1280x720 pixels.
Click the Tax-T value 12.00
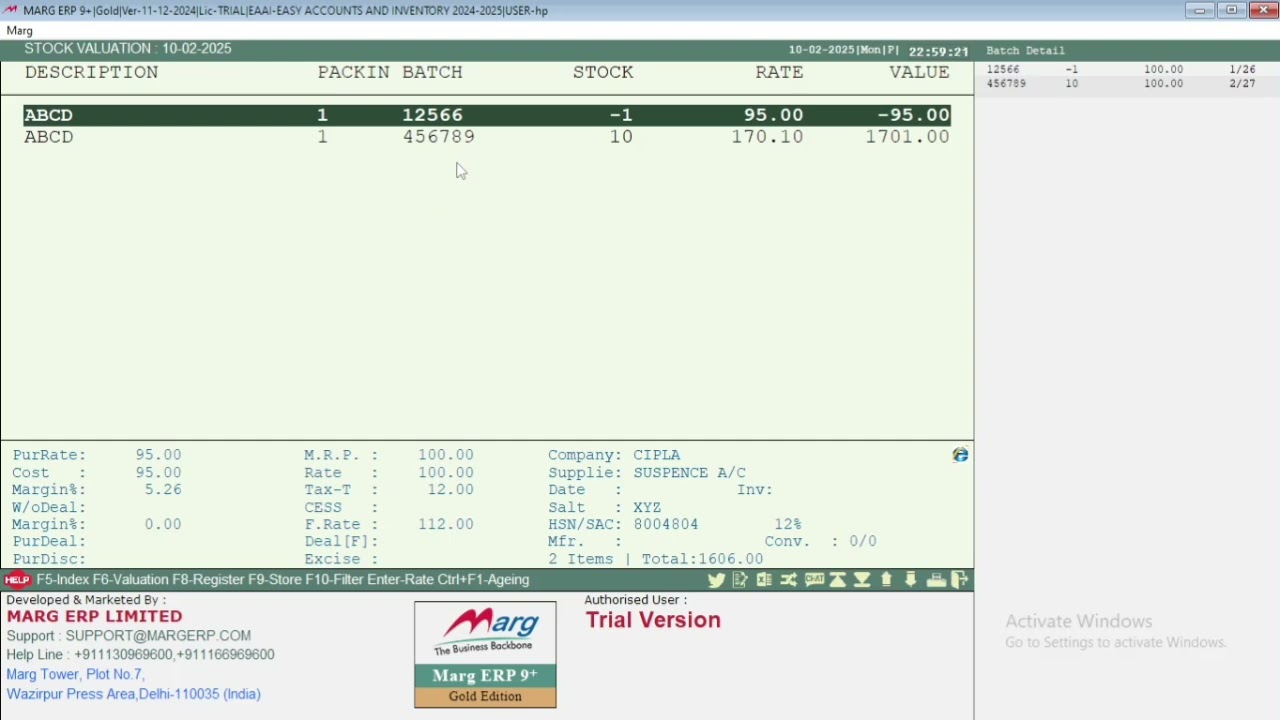point(450,490)
